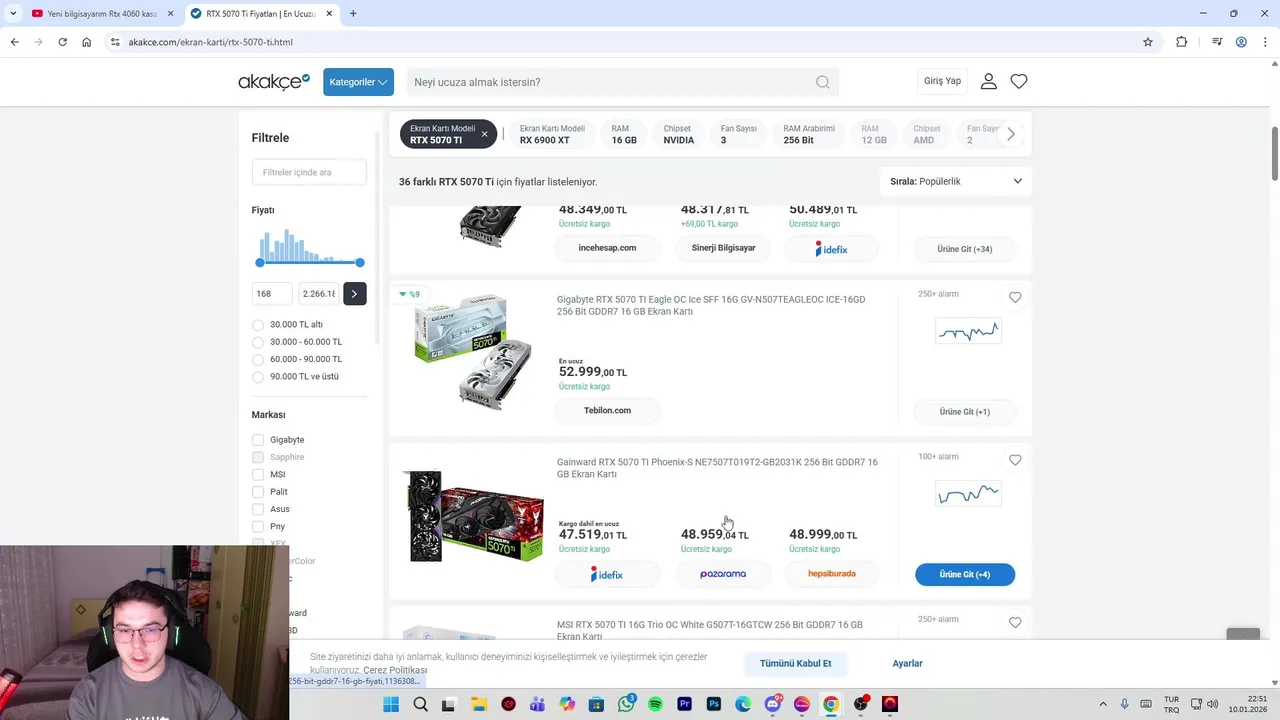This screenshot has height=720, width=1280.
Task: Open a new browser tab
Action: point(353,14)
